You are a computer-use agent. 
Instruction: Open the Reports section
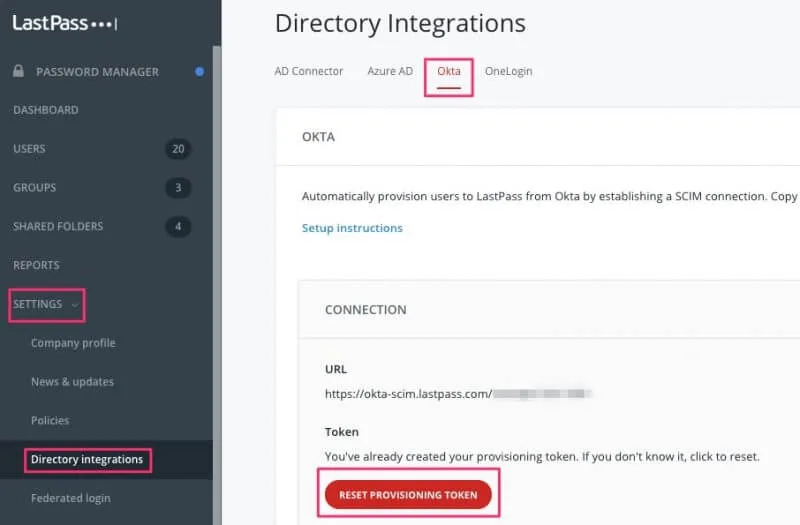point(36,265)
